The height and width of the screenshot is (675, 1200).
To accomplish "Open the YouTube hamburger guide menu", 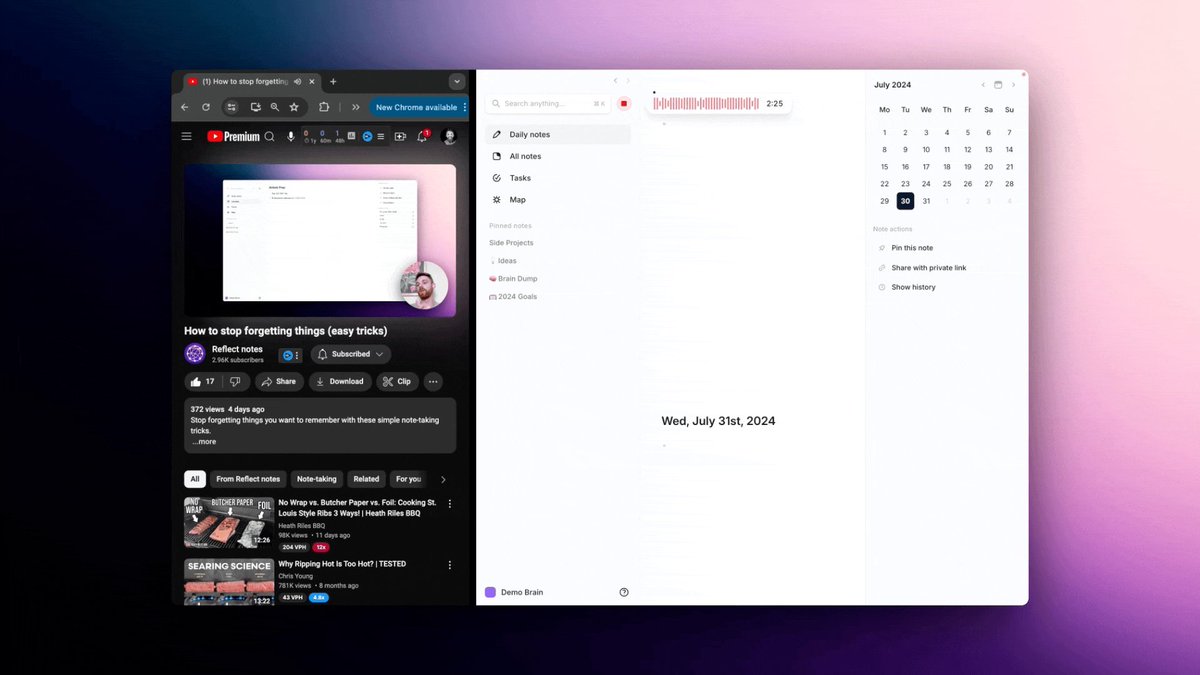I will point(186,136).
